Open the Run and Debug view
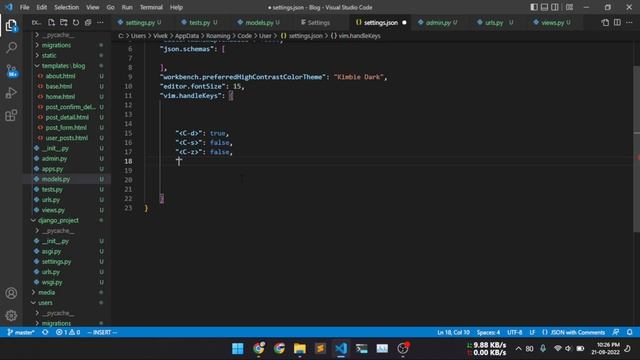The height and width of the screenshot is (360, 640). pos(11,93)
